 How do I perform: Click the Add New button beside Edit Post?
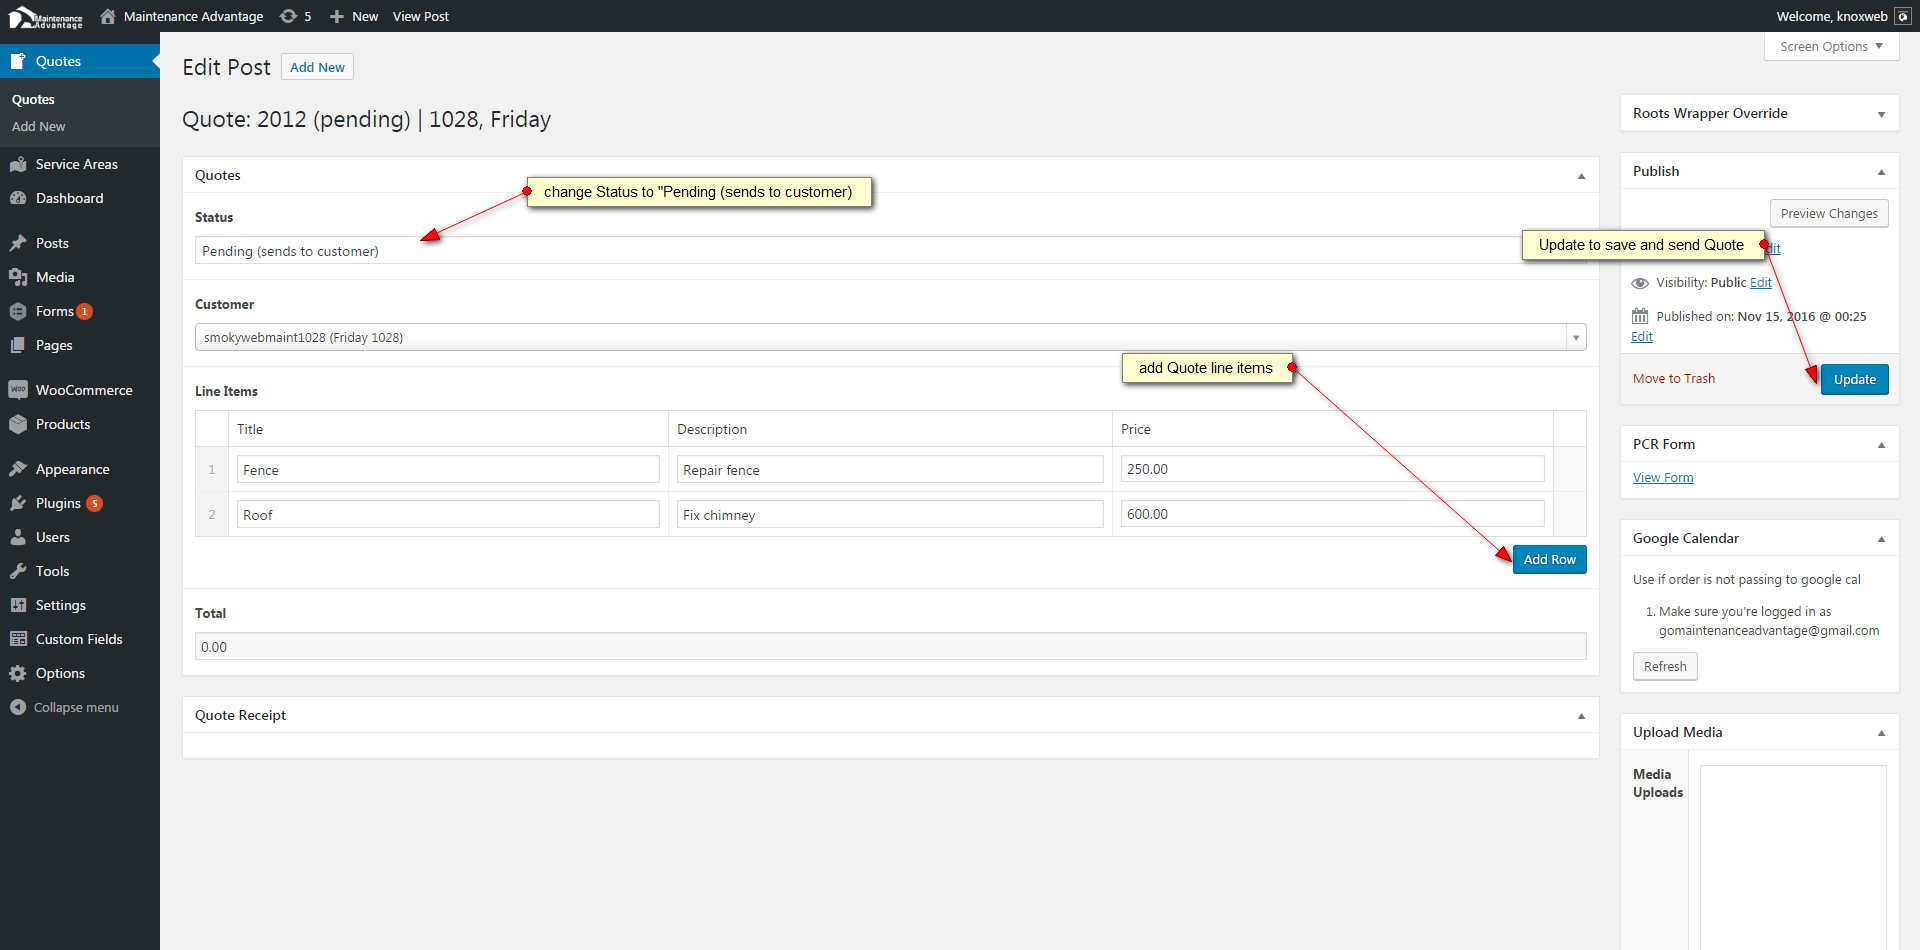pyautogui.click(x=317, y=67)
